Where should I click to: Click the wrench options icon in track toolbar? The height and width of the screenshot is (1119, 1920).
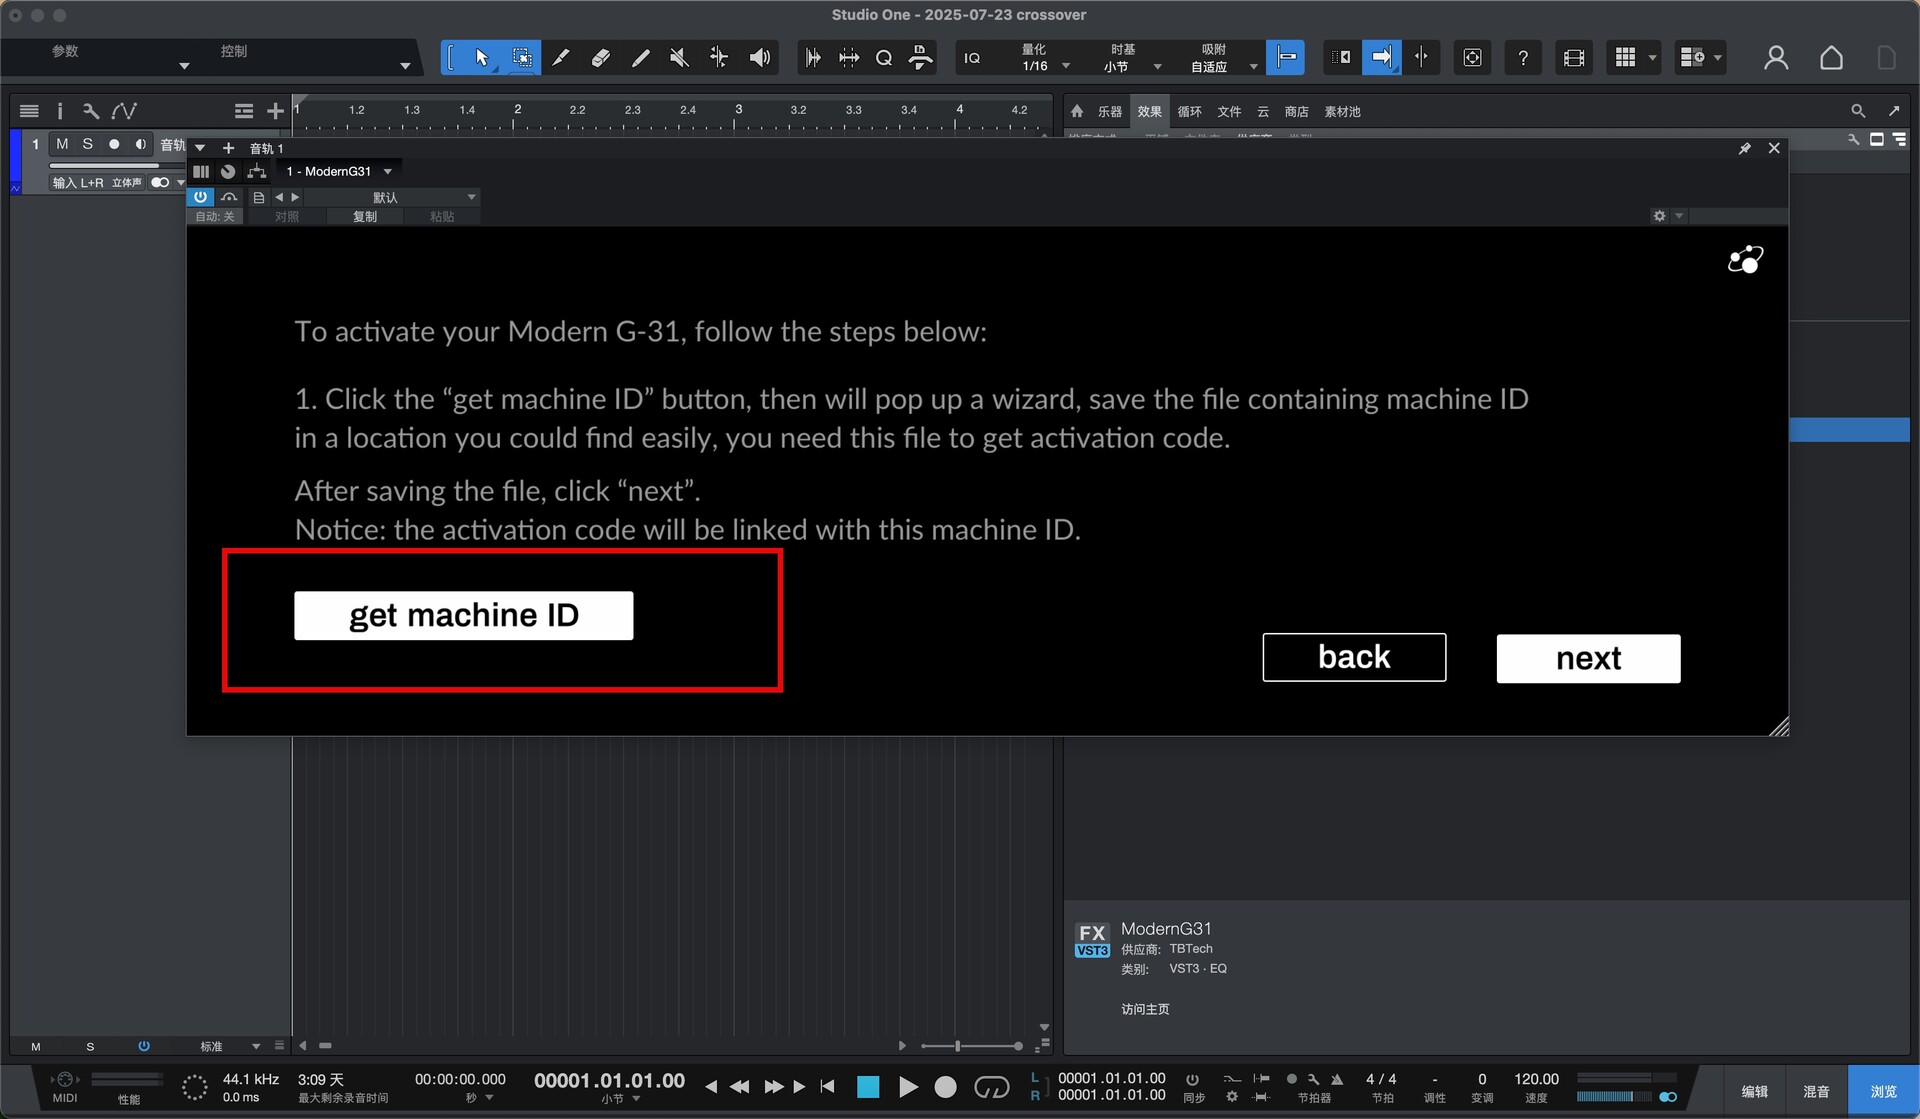click(x=91, y=111)
